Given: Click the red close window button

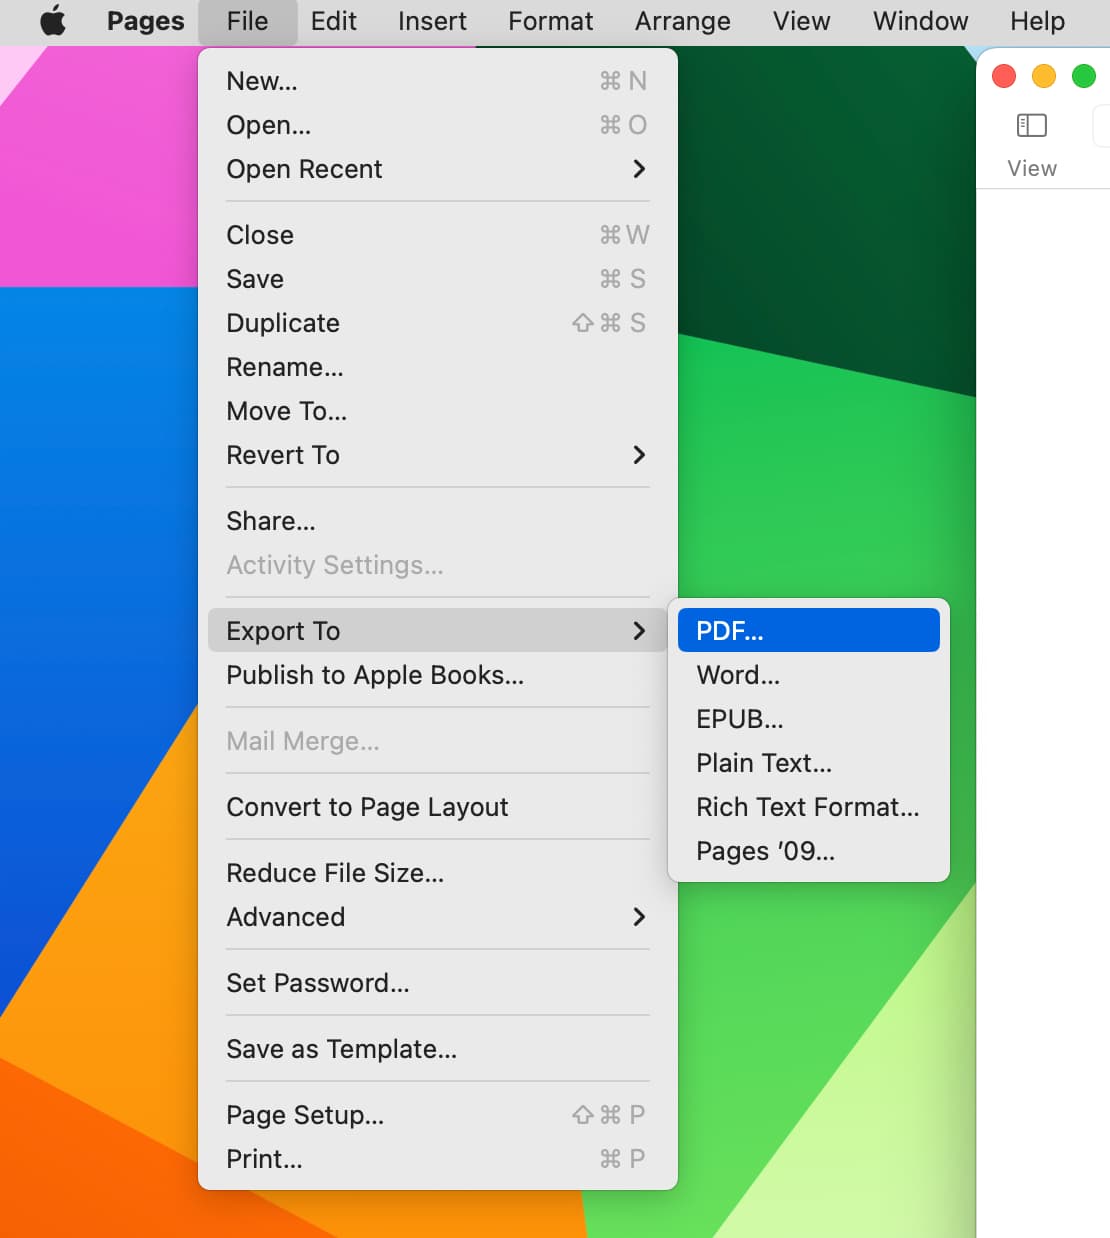Looking at the screenshot, I should (x=1004, y=76).
